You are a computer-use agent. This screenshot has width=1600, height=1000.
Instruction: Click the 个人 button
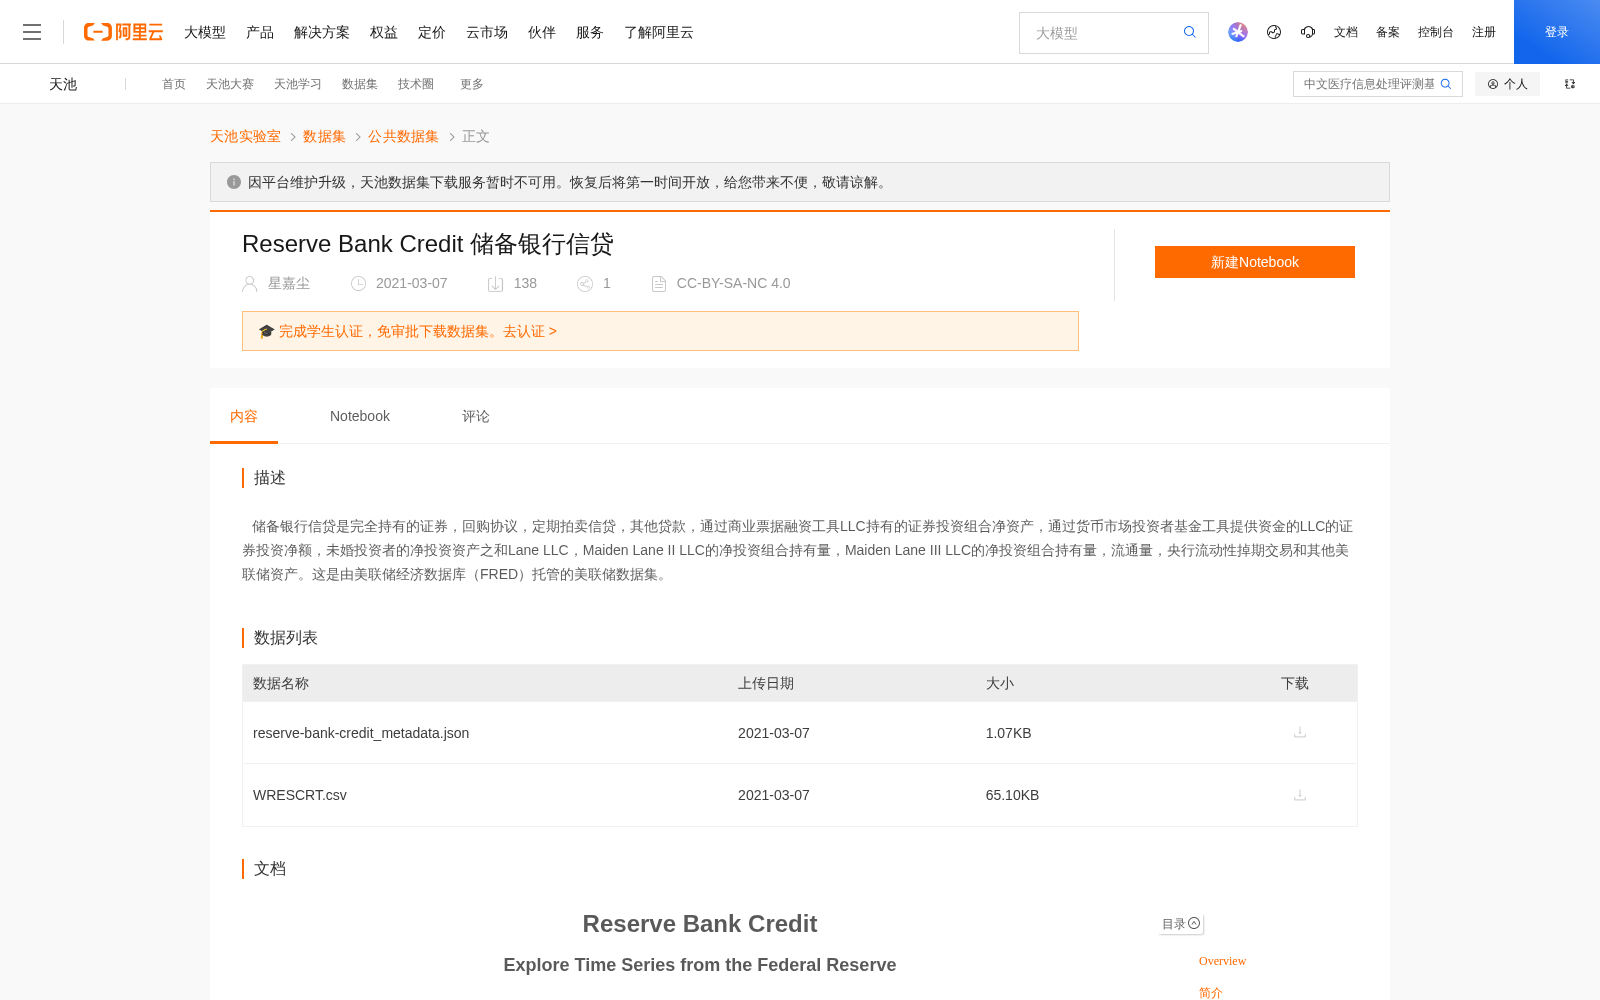(x=1507, y=84)
